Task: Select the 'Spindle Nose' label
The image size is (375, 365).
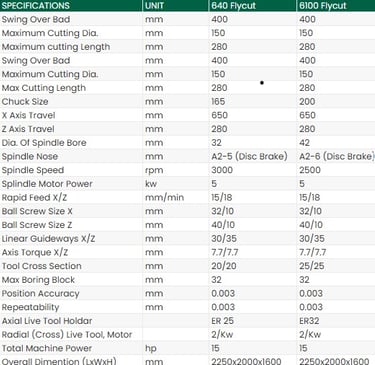Action: (30, 156)
